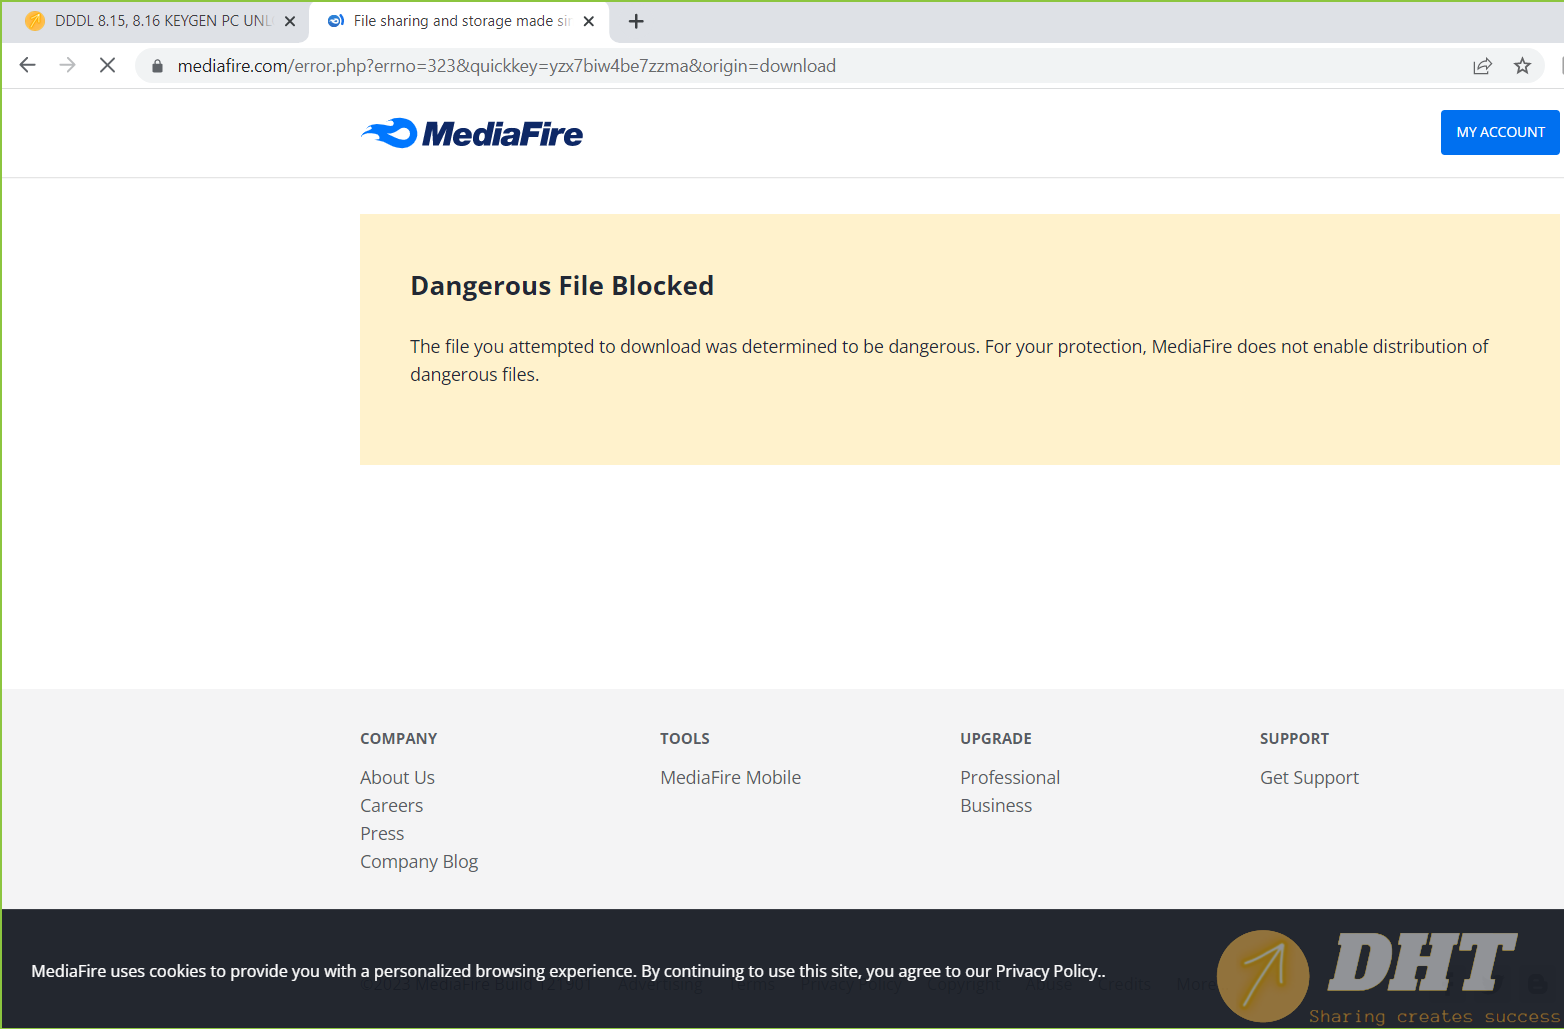Click the share page icon
This screenshot has width=1564, height=1029.
(x=1482, y=66)
